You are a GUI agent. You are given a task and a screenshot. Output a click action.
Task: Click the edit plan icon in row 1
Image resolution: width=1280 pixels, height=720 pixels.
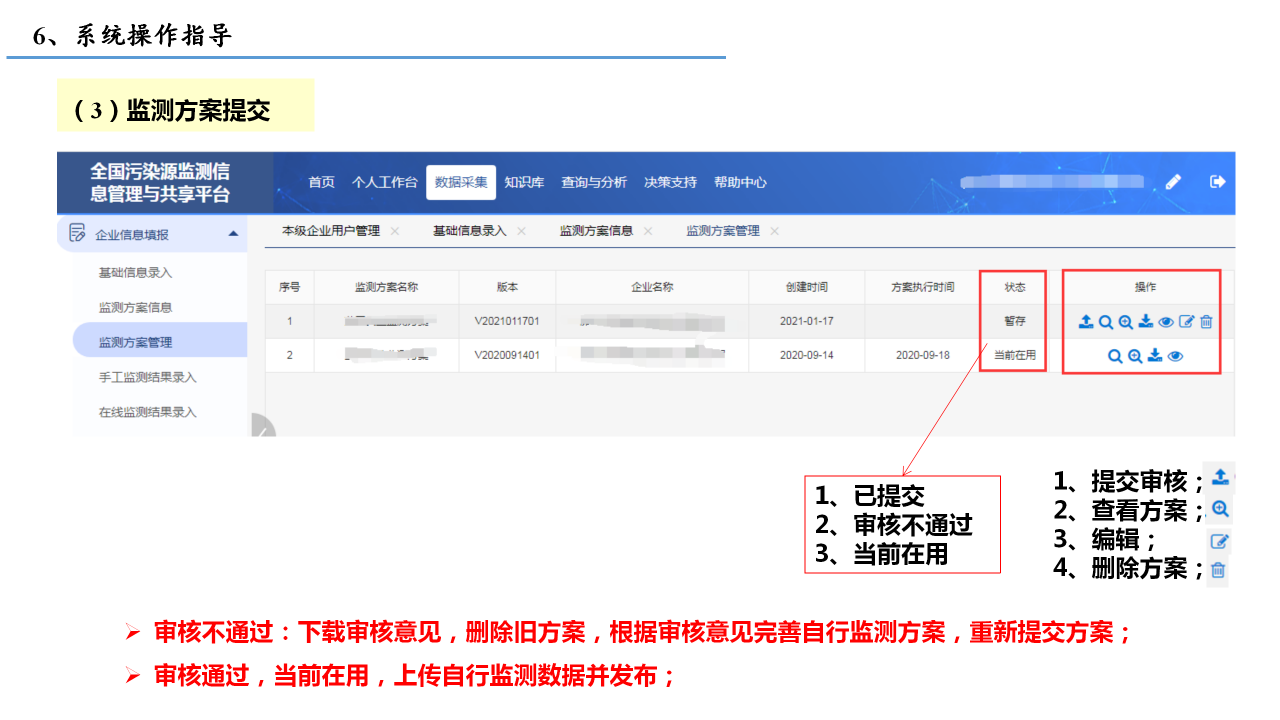point(1187,322)
